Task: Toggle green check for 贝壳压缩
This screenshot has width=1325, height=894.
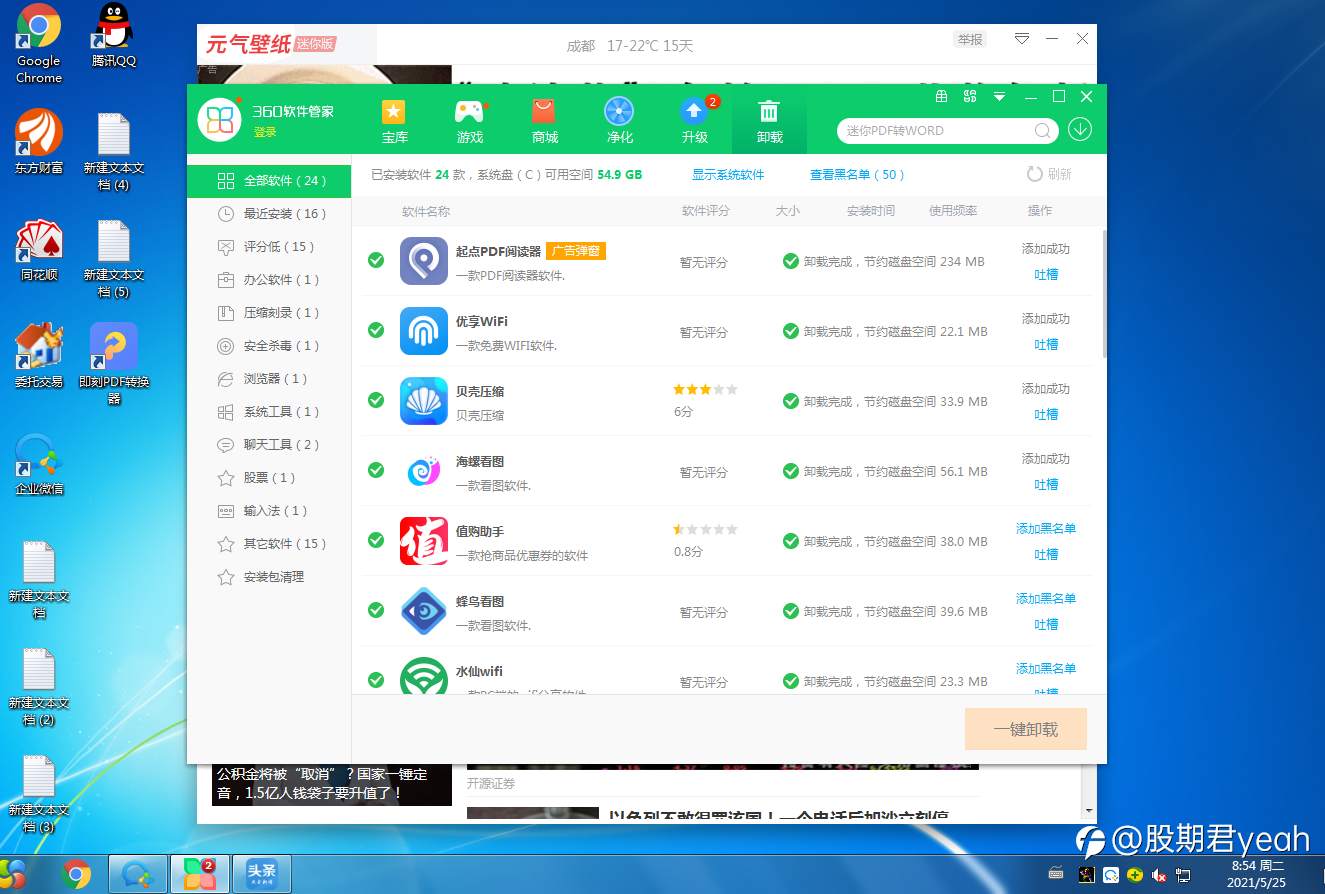Action: pos(376,400)
